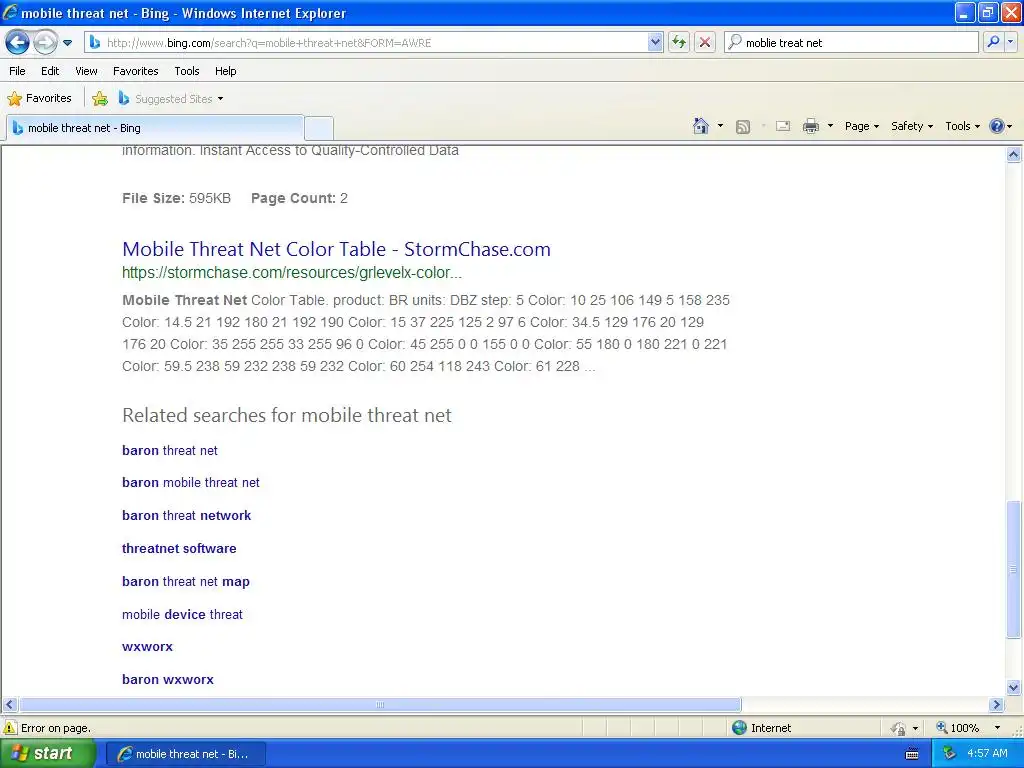Click the Print icon
1024x768 pixels.
(810, 126)
